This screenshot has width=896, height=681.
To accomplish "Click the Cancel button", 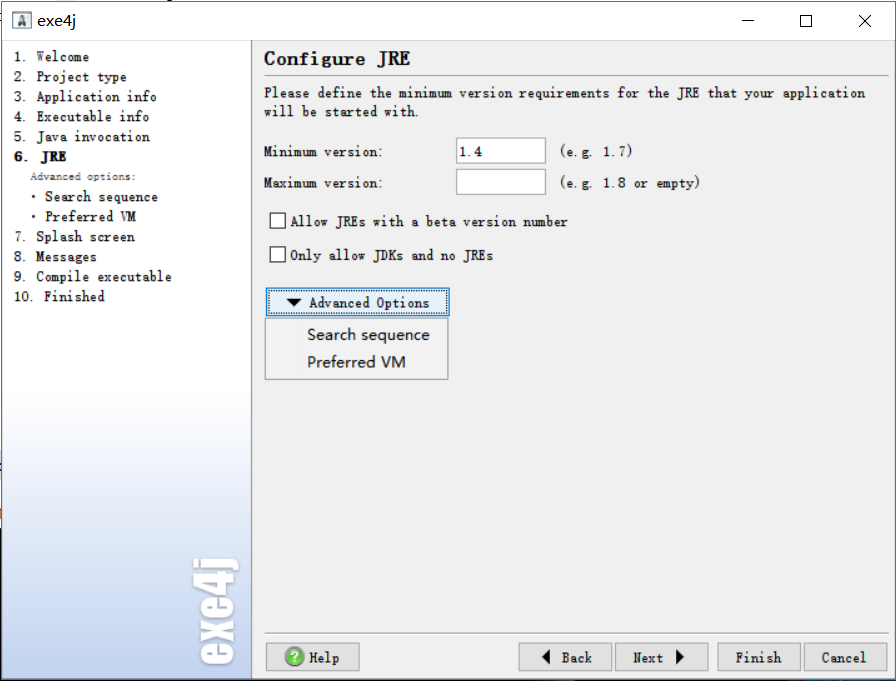I will pos(845,657).
